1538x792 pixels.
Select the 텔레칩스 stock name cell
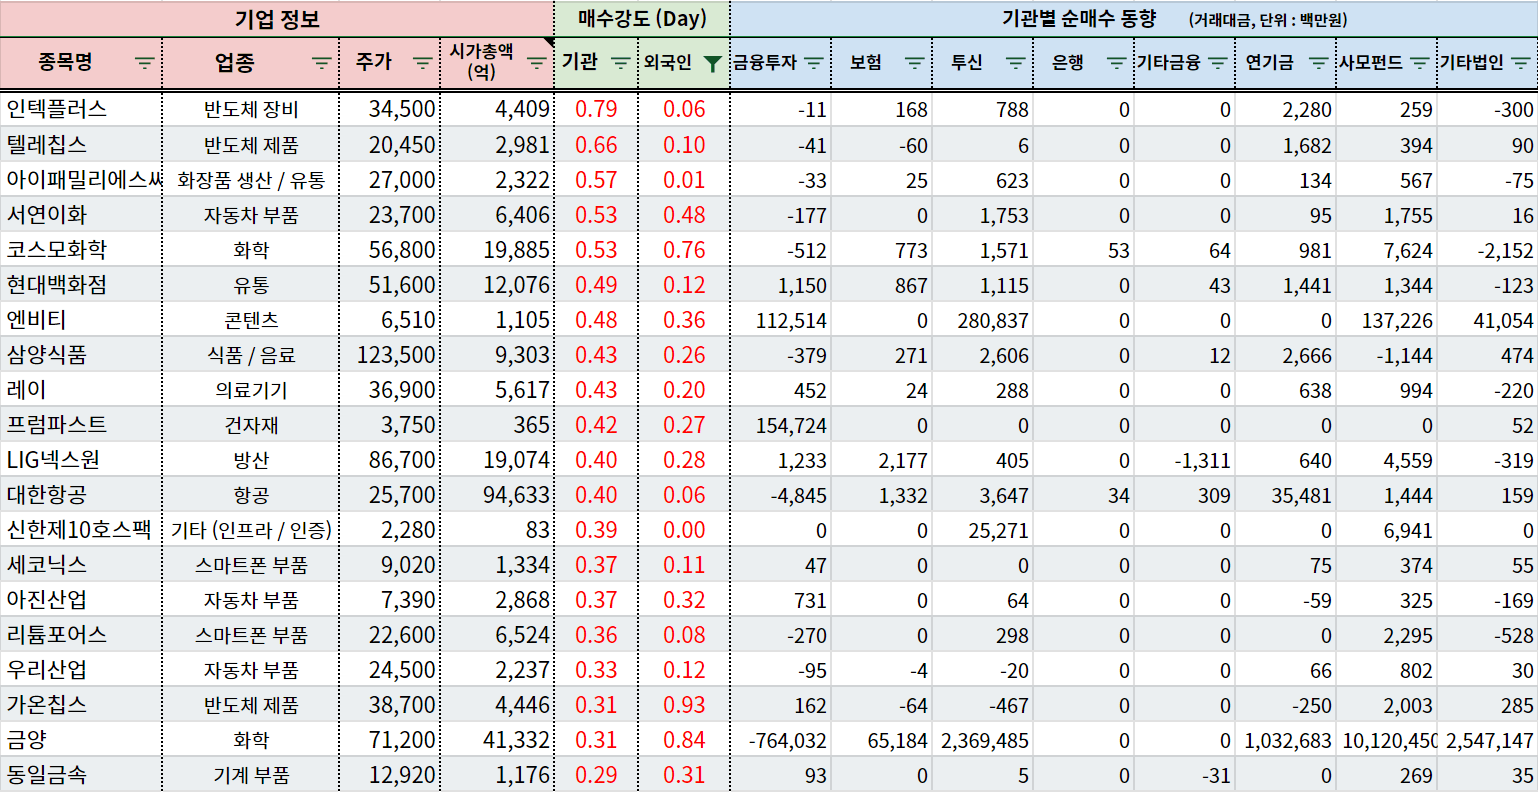(81, 145)
